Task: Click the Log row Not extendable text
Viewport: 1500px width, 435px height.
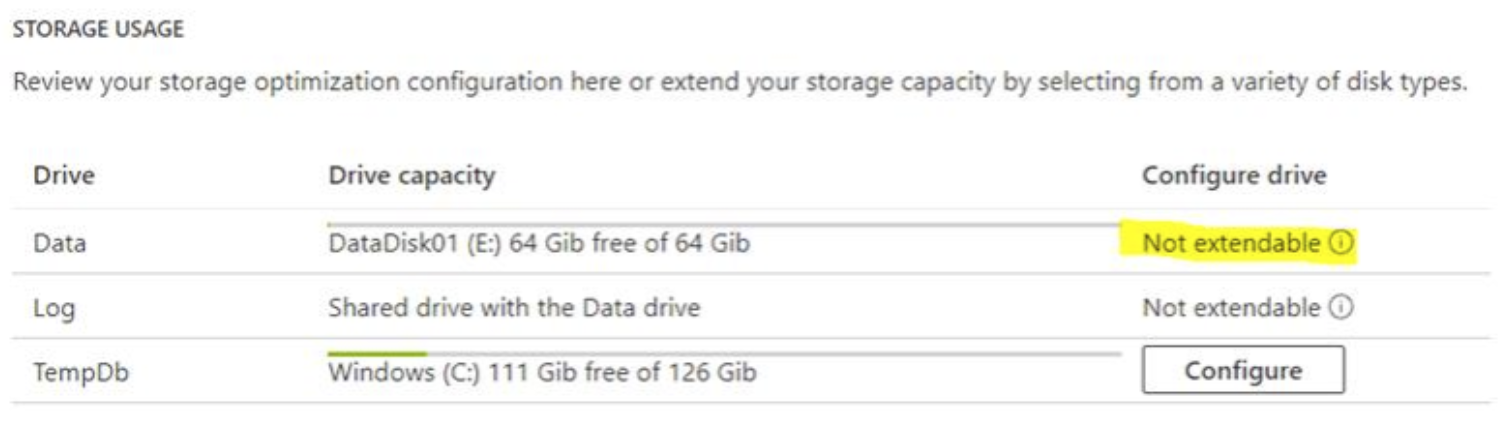Action: pos(1231,308)
